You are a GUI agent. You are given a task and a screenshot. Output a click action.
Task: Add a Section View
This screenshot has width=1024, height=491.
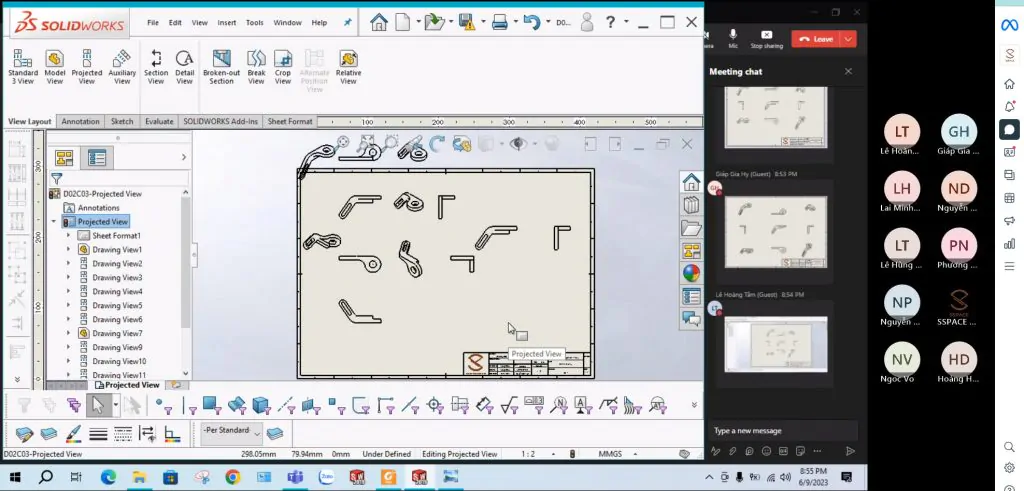coord(156,67)
